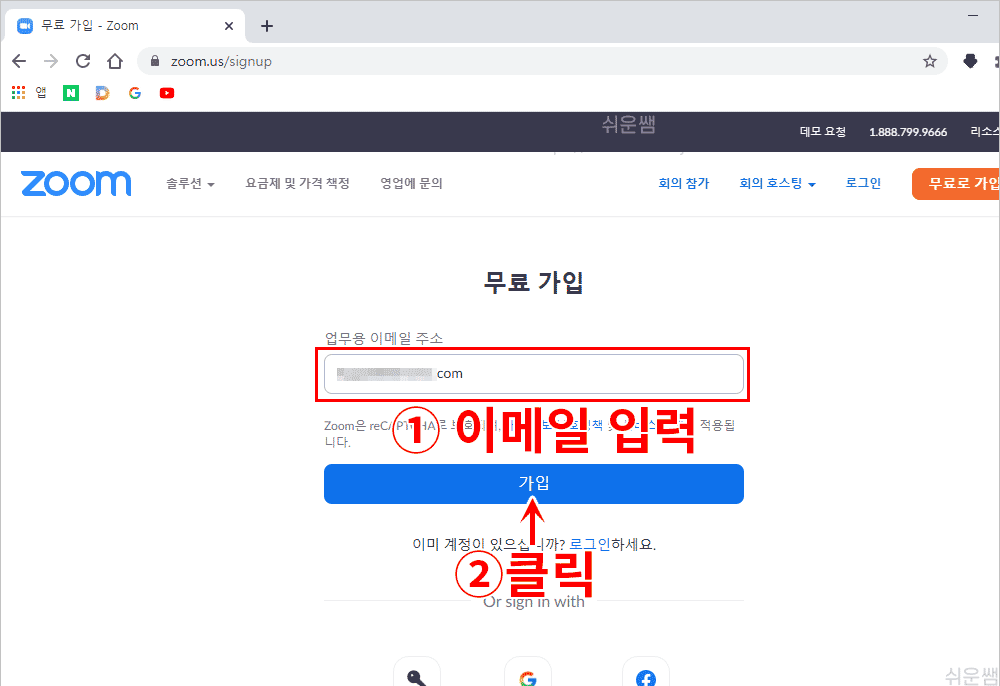1000x686 pixels.
Task: Open the browser home page icon
Action: (x=115, y=61)
